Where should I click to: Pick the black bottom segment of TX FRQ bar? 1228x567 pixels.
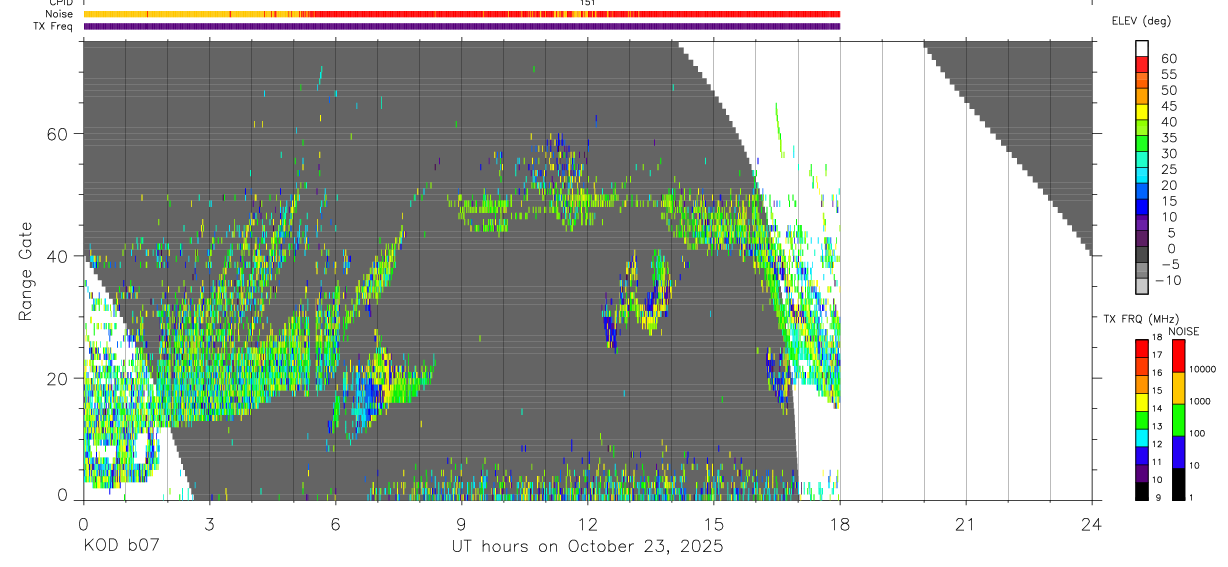[x=1142, y=491]
